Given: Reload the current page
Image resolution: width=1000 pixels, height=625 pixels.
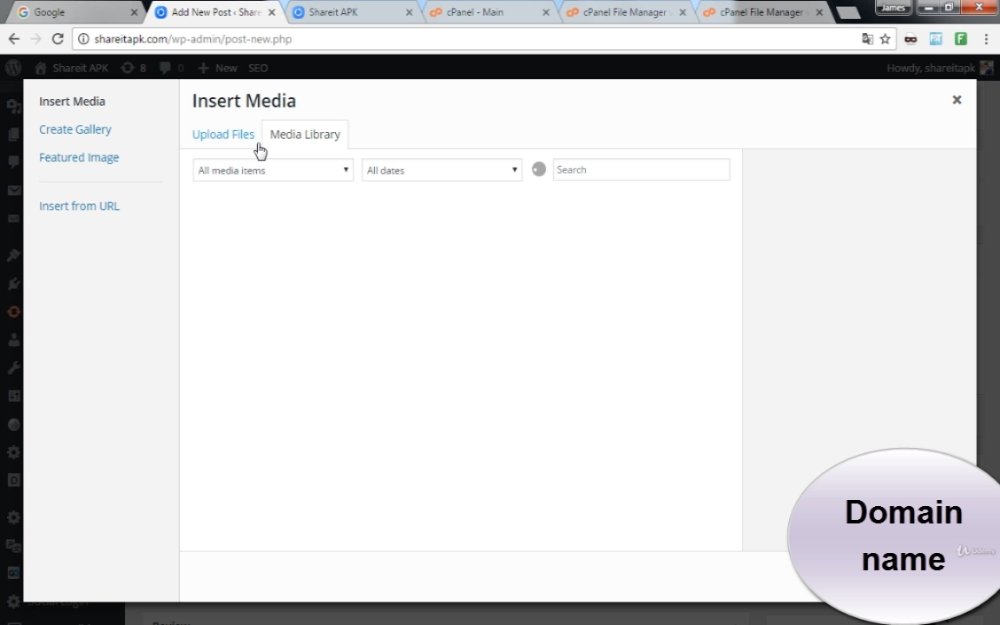Looking at the screenshot, I should [57, 39].
